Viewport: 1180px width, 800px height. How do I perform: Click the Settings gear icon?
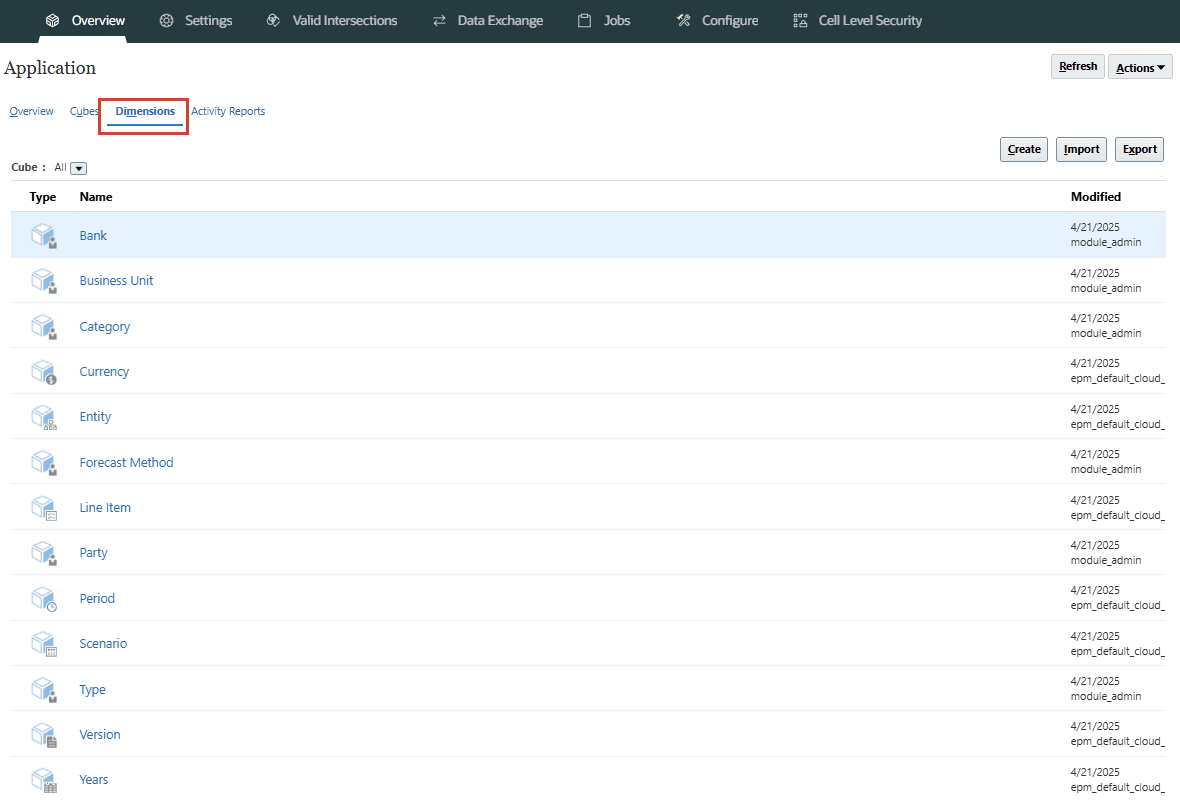(x=166, y=20)
